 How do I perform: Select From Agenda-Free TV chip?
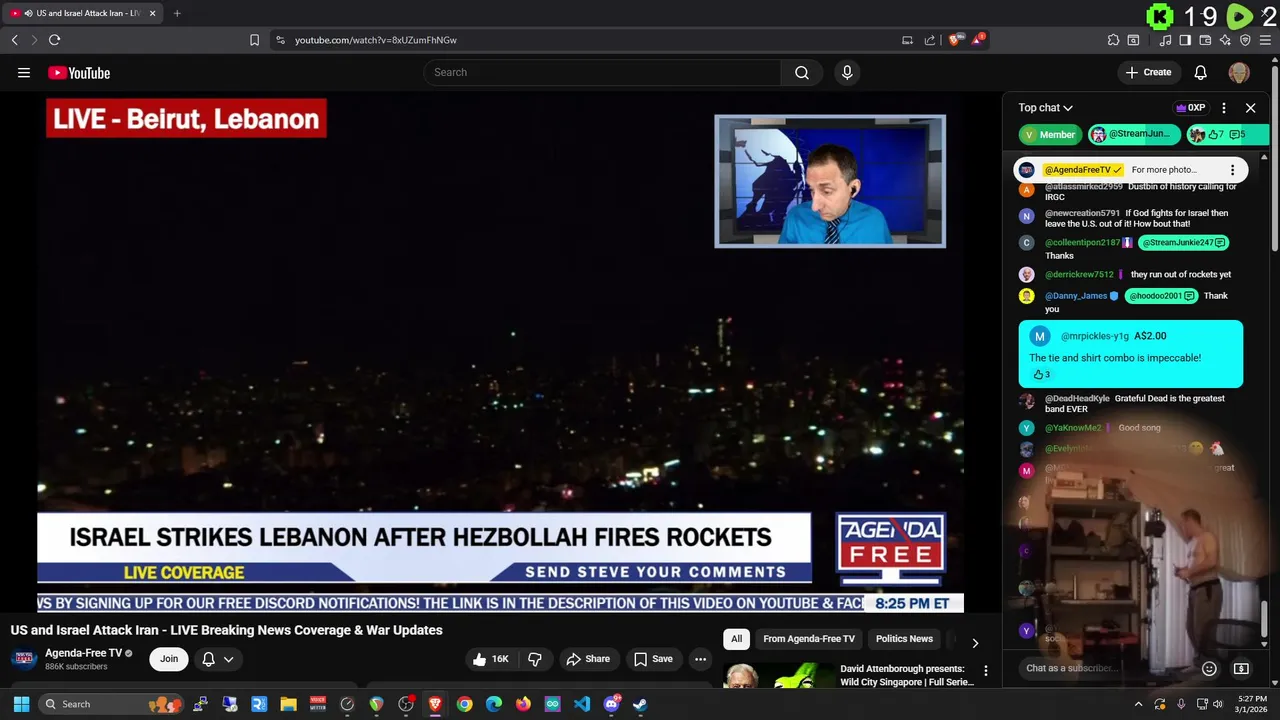[x=809, y=639]
